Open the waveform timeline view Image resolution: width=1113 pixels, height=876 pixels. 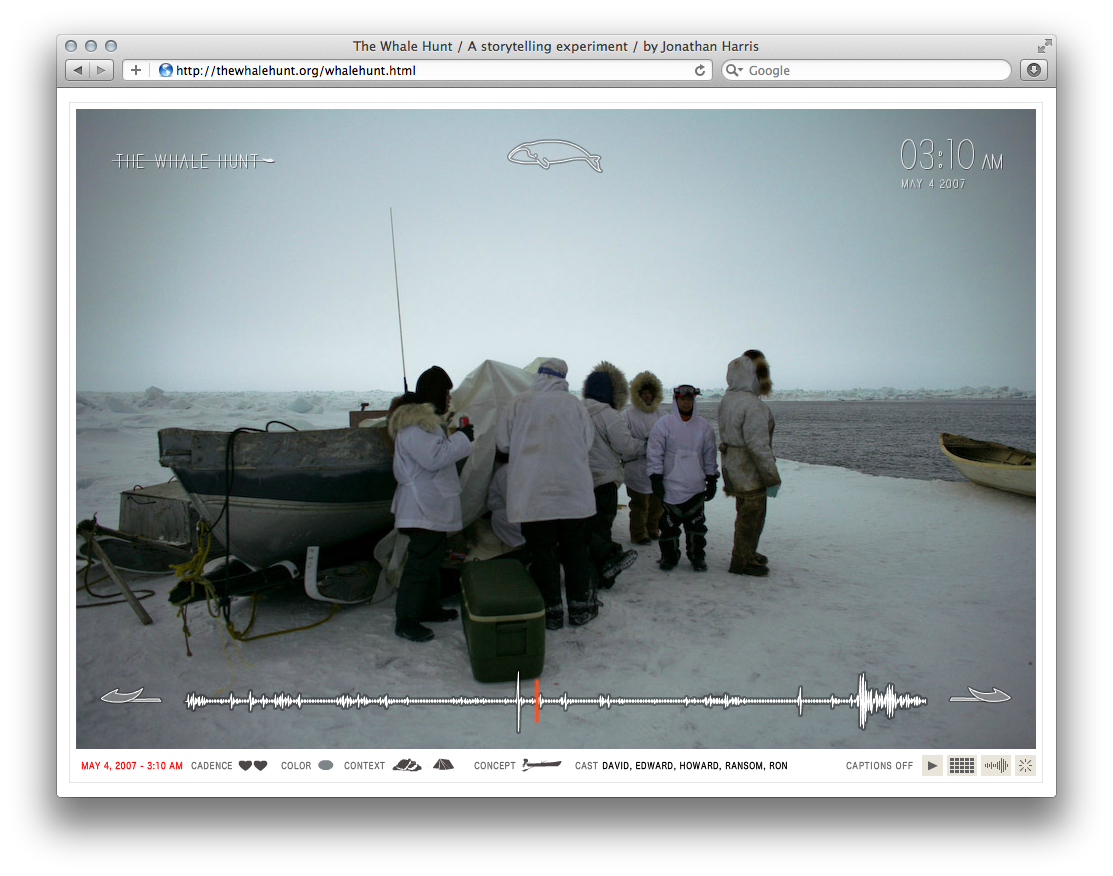coord(996,765)
